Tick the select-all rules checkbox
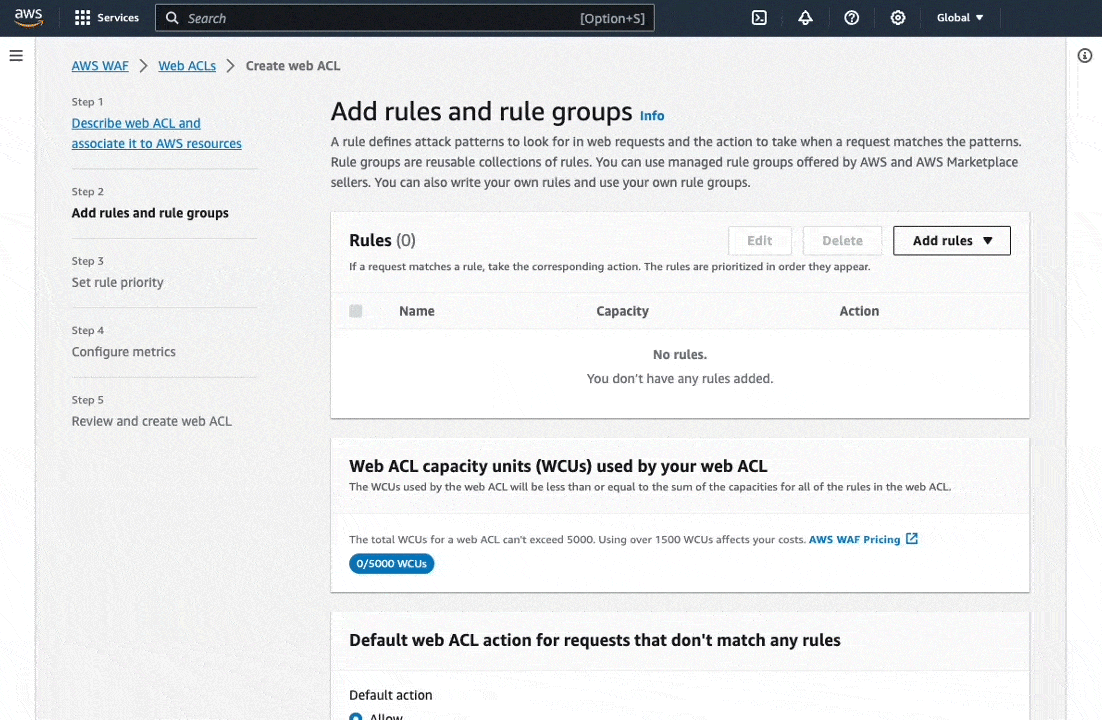Image resolution: width=1102 pixels, height=720 pixels. tap(356, 311)
